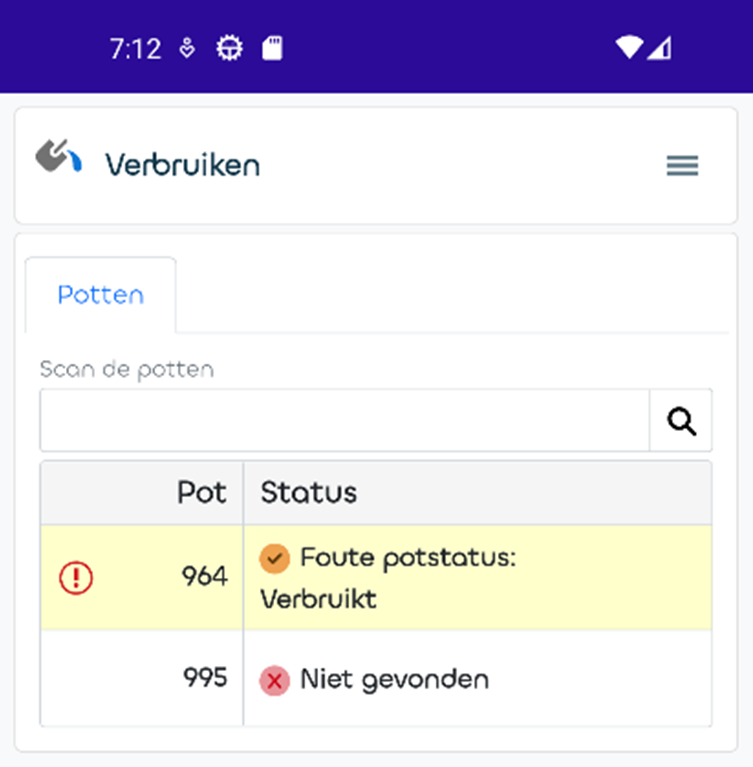Select pot number 964

[204, 577]
